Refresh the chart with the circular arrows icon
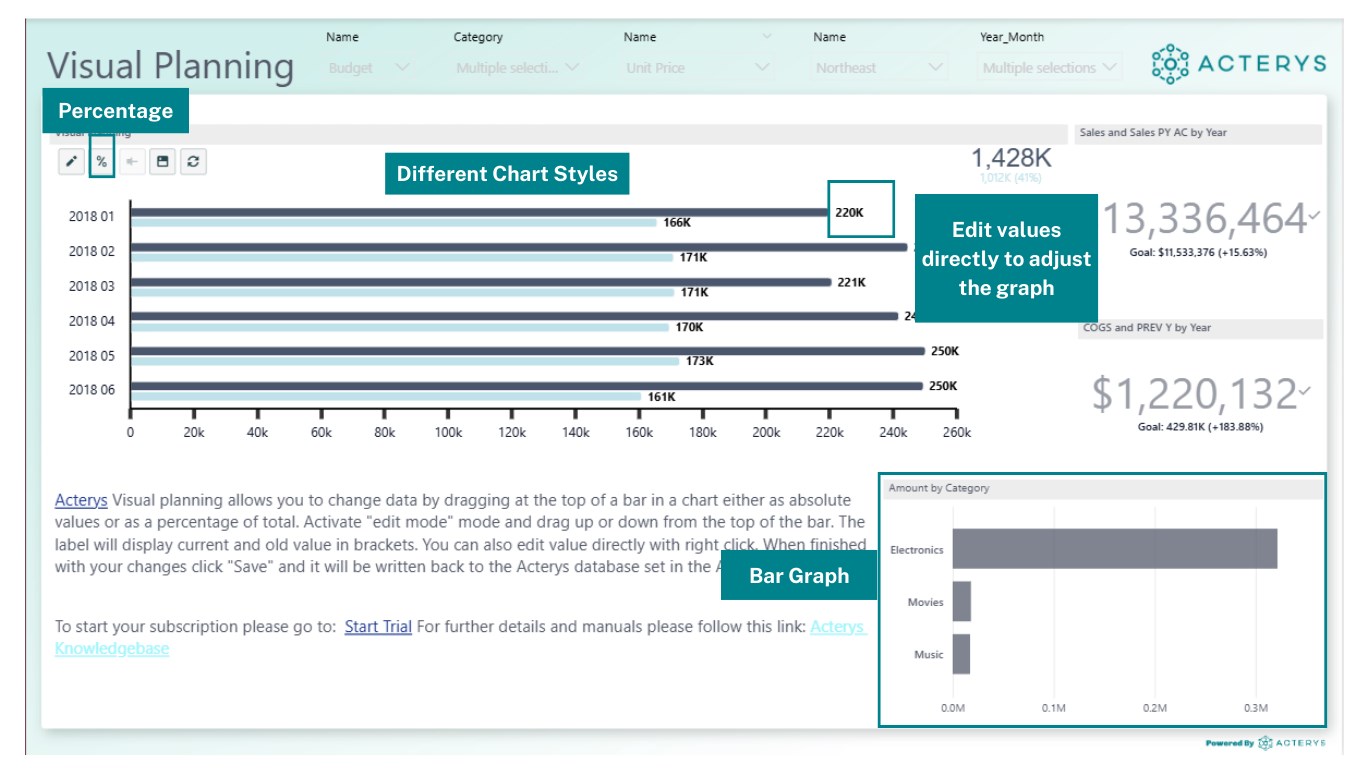The height and width of the screenshot is (768, 1366). pyautogui.click(x=193, y=162)
